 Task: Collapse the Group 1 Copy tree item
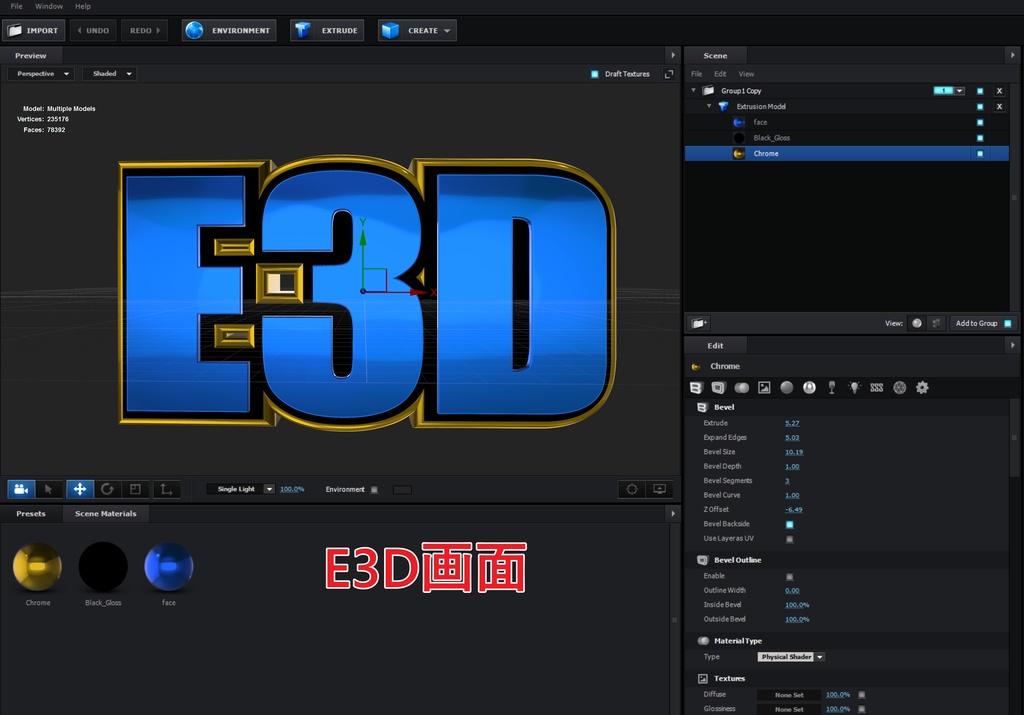point(692,90)
